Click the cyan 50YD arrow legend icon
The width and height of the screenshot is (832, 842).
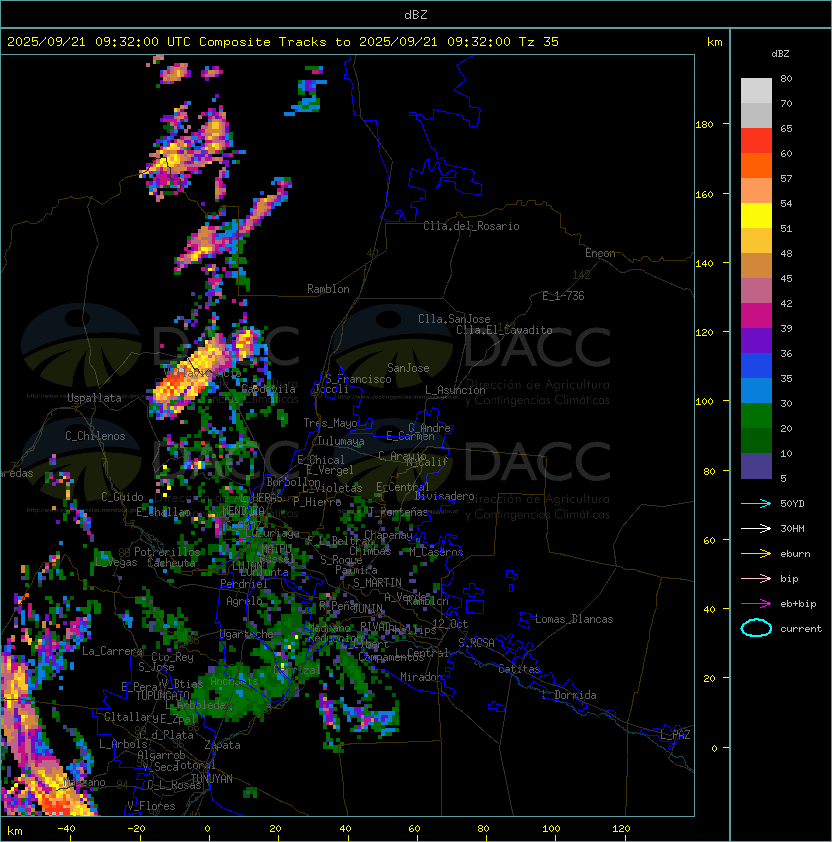click(756, 503)
